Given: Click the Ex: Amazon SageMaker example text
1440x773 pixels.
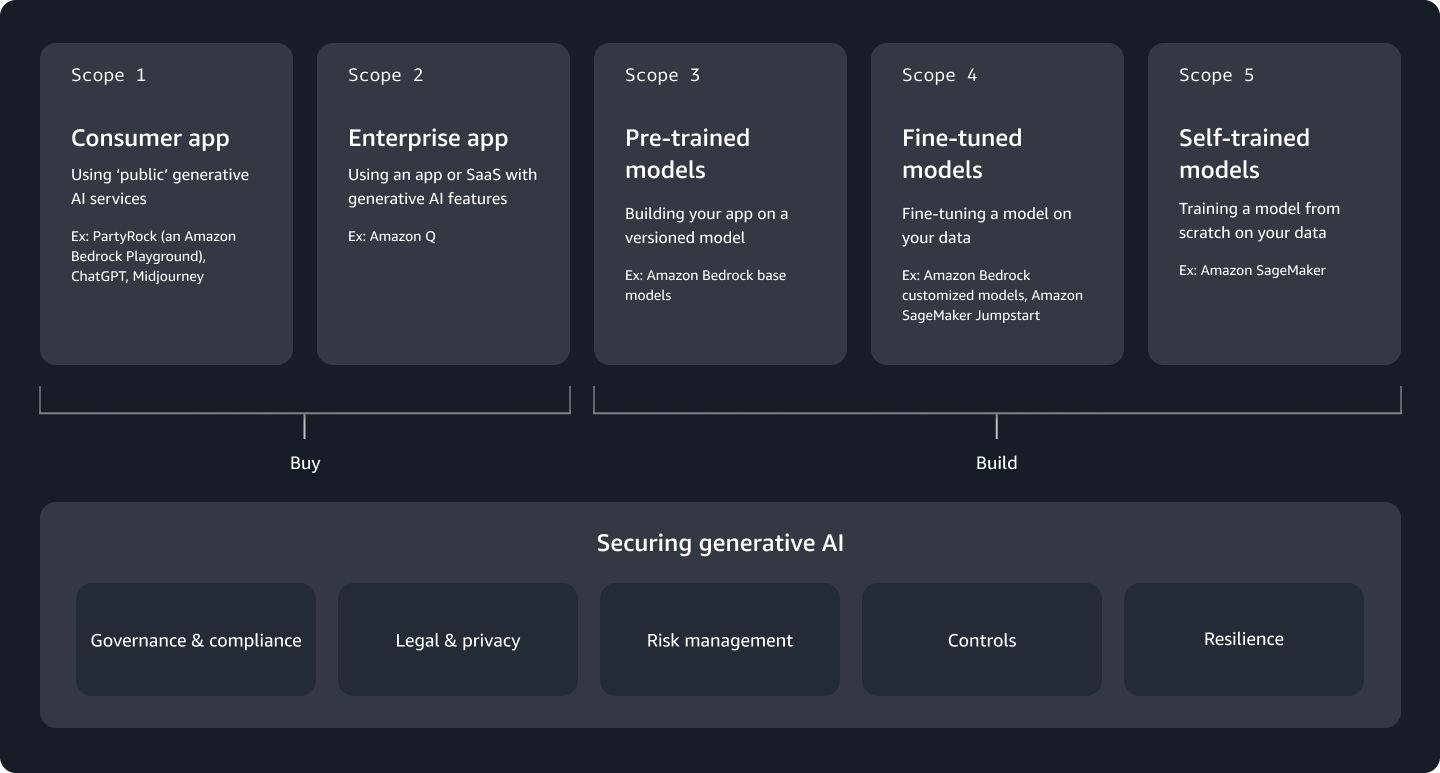Looking at the screenshot, I should pos(1252,270).
